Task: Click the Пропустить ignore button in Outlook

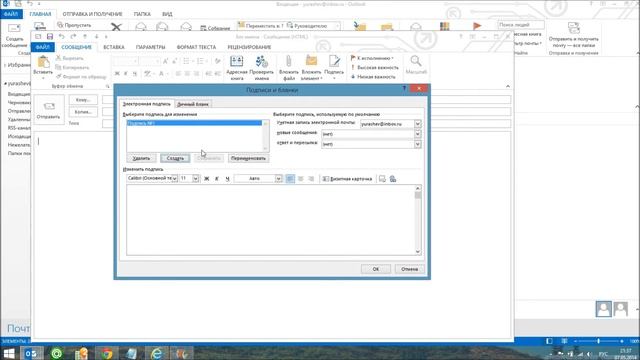Action: (x=74, y=25)
